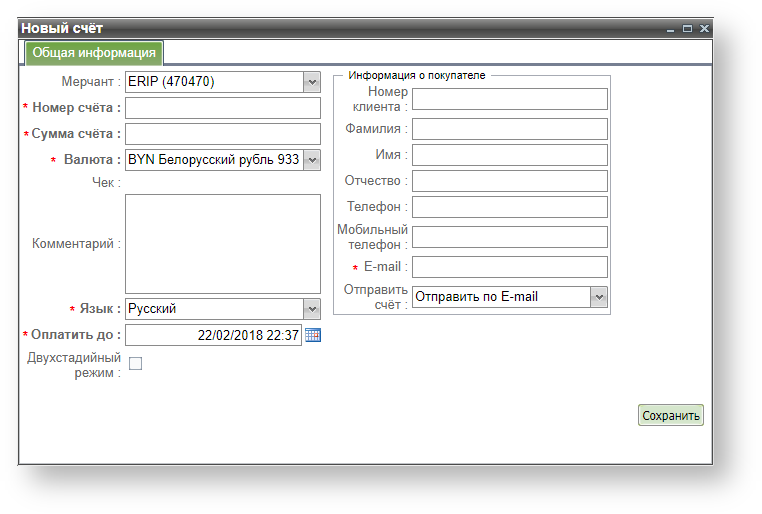This screenshot has height=514, width=762.
Task: Select the Оплатить до date field
Action: (x=213, y=335)
